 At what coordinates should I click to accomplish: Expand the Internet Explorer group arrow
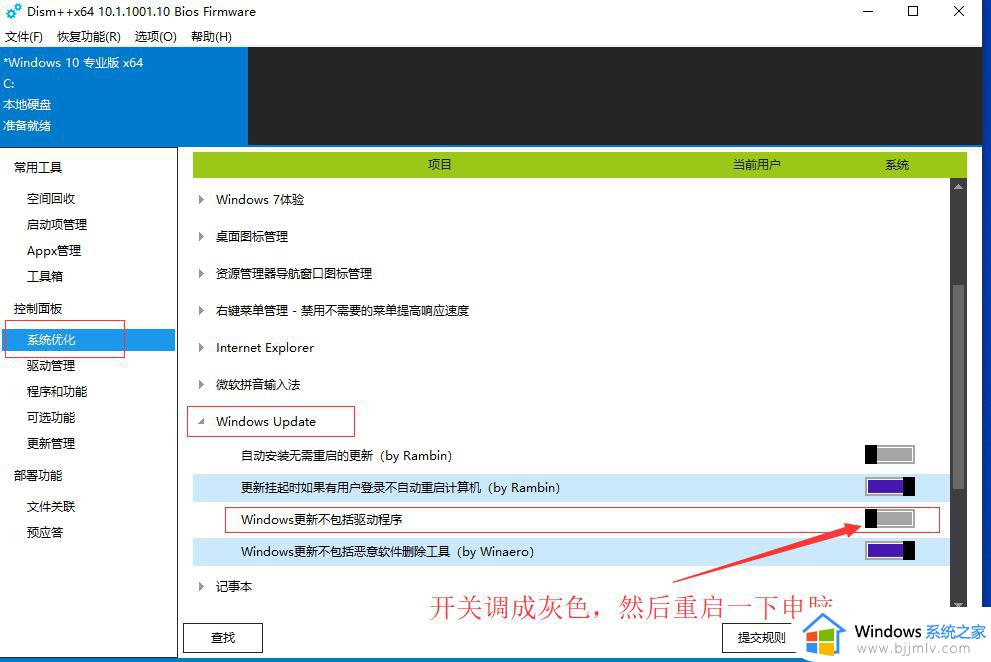pyautogui.click(x=201, y=348)
